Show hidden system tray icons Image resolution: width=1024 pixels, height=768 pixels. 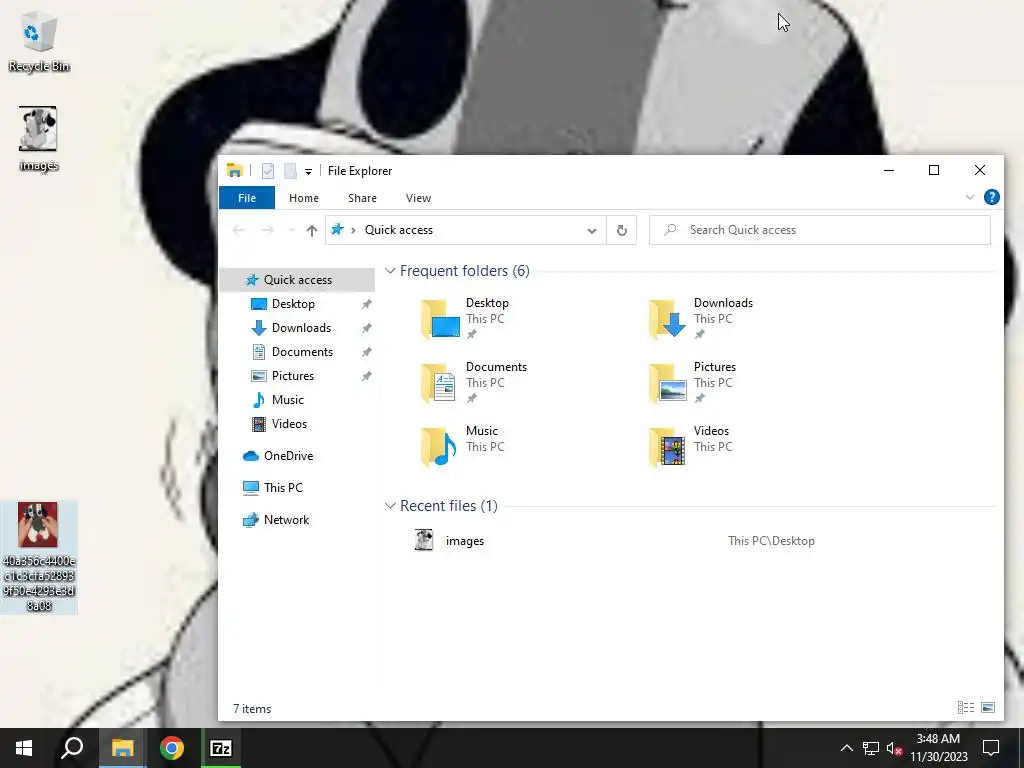[x=846, y=748]
